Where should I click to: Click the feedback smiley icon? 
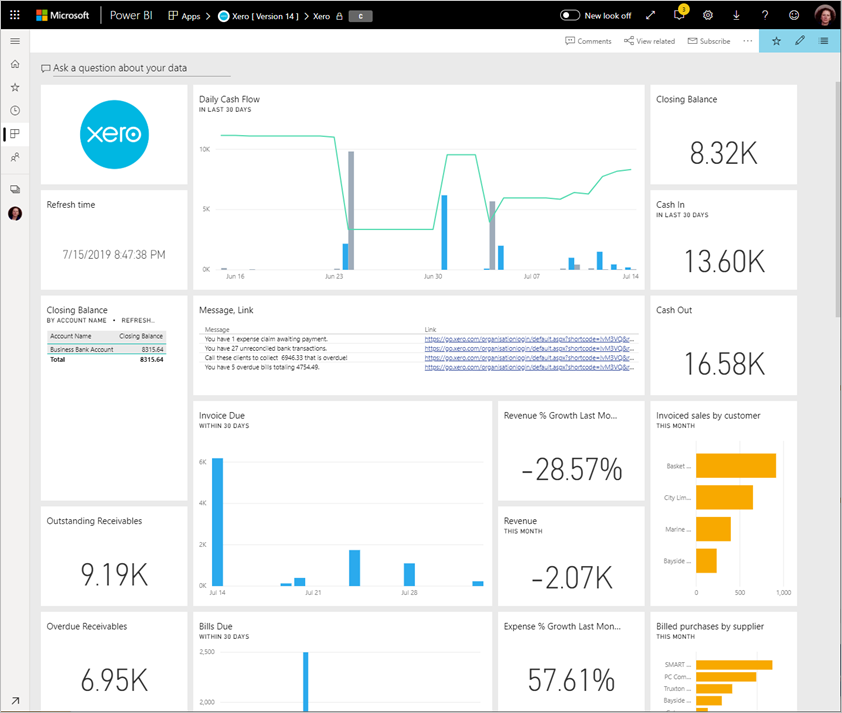pyautogui.click(x=794, y=15)
